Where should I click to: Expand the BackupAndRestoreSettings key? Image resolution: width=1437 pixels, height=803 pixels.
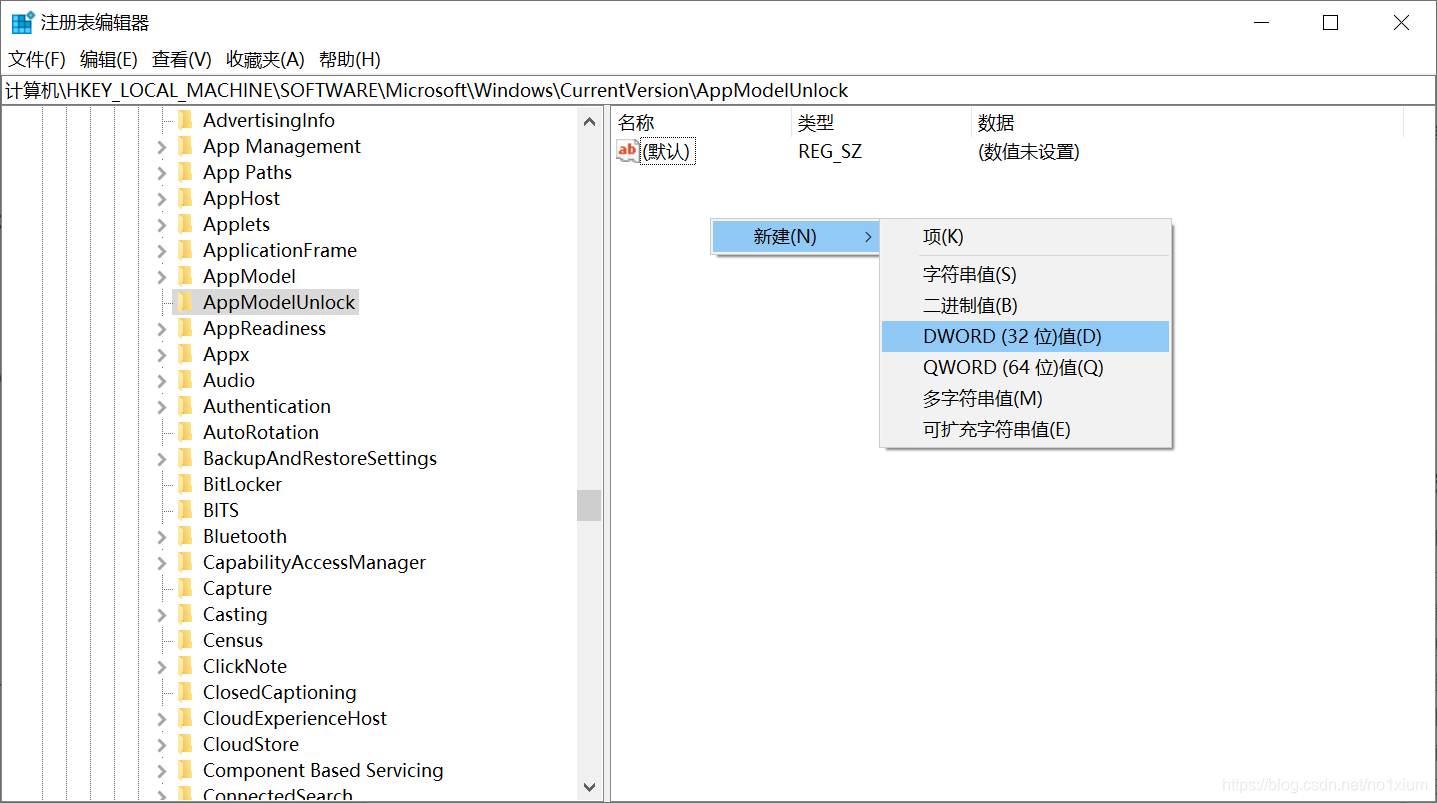click(162, 459)
